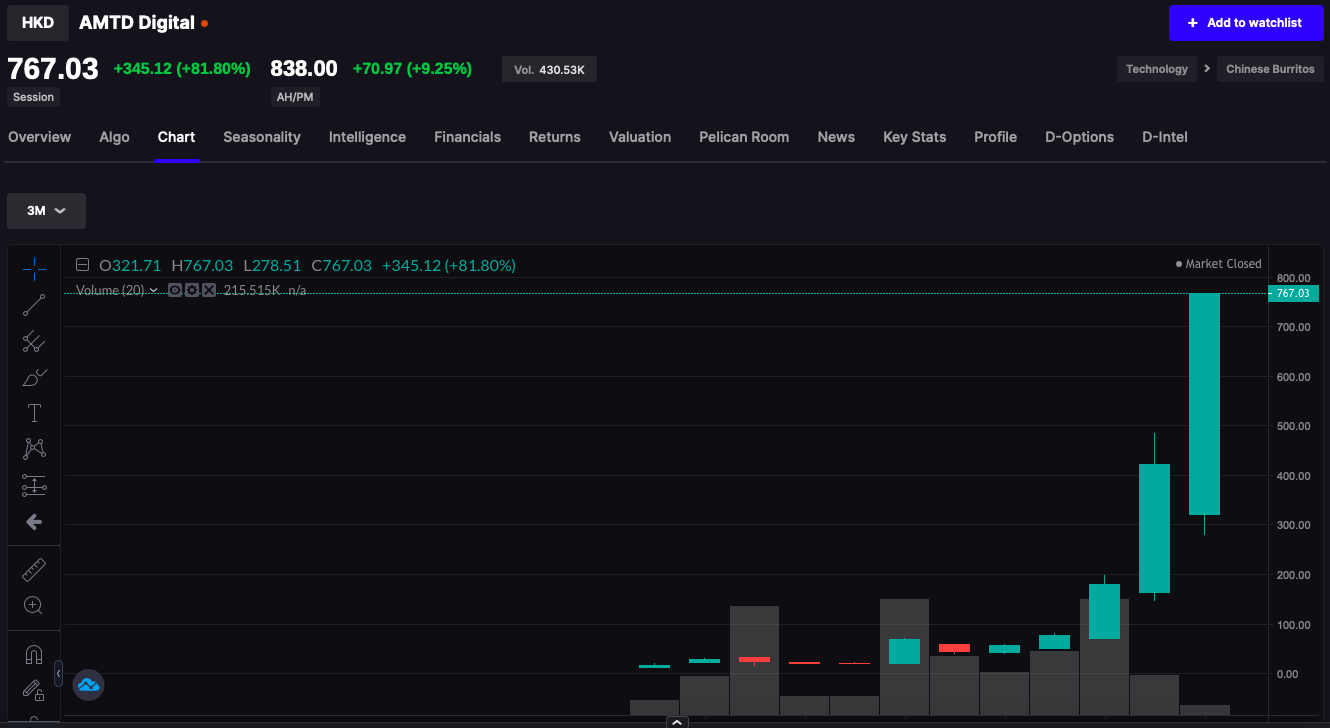Click the HKD ticker badge
The image size is (1330, 728).
[x=38, y=22]
